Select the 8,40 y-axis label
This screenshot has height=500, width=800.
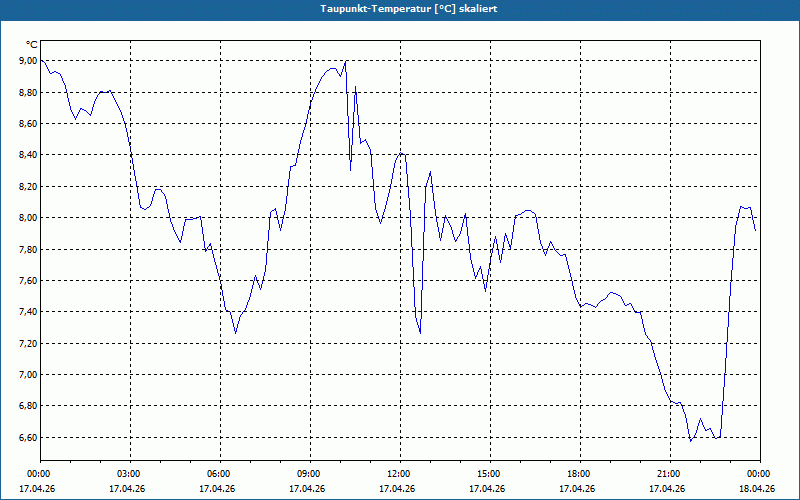[29, 155]
